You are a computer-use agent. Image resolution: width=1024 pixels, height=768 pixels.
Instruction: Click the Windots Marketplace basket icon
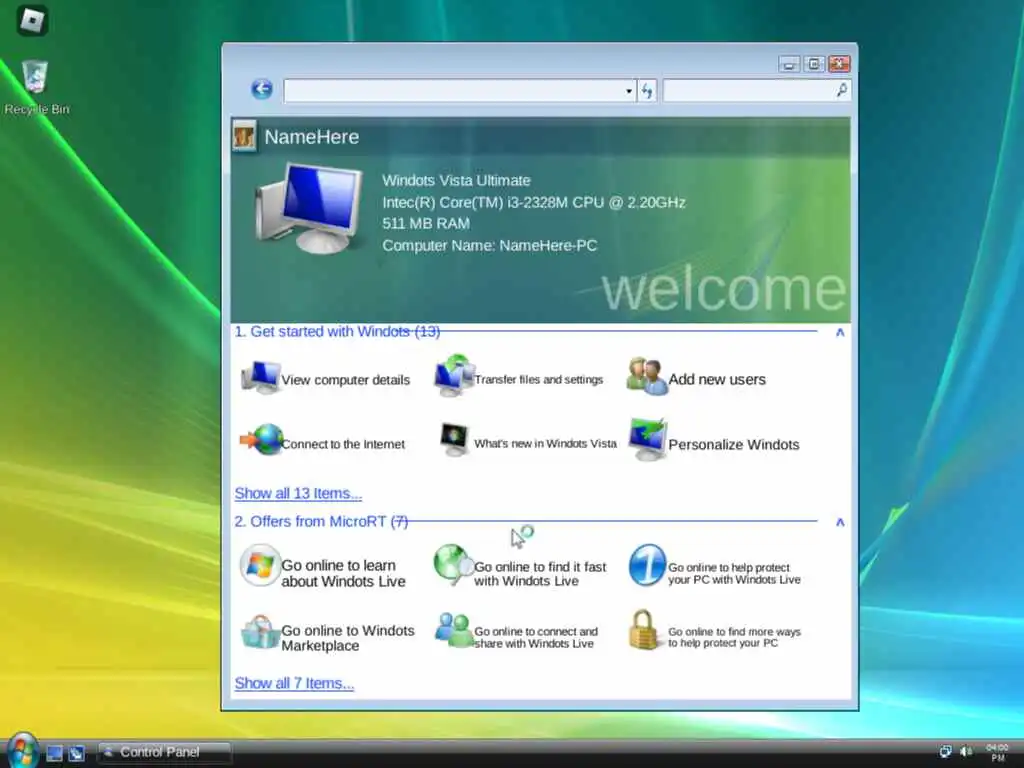click(x=260, y=632)
